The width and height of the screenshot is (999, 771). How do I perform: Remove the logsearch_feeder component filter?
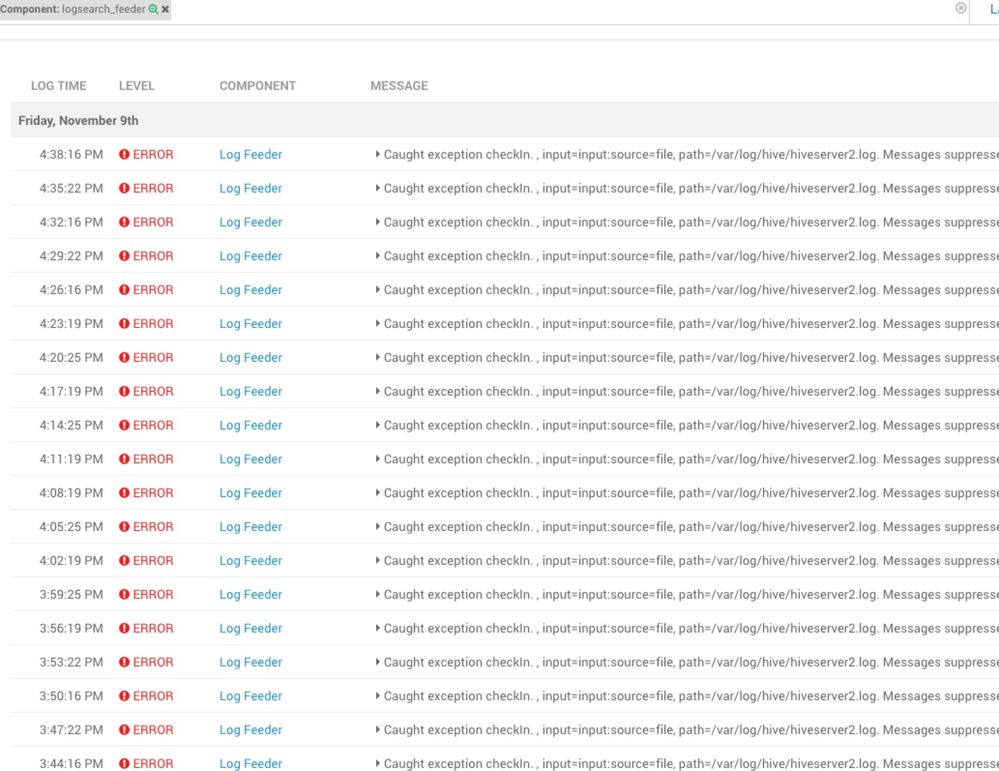[x=165, y=10]
